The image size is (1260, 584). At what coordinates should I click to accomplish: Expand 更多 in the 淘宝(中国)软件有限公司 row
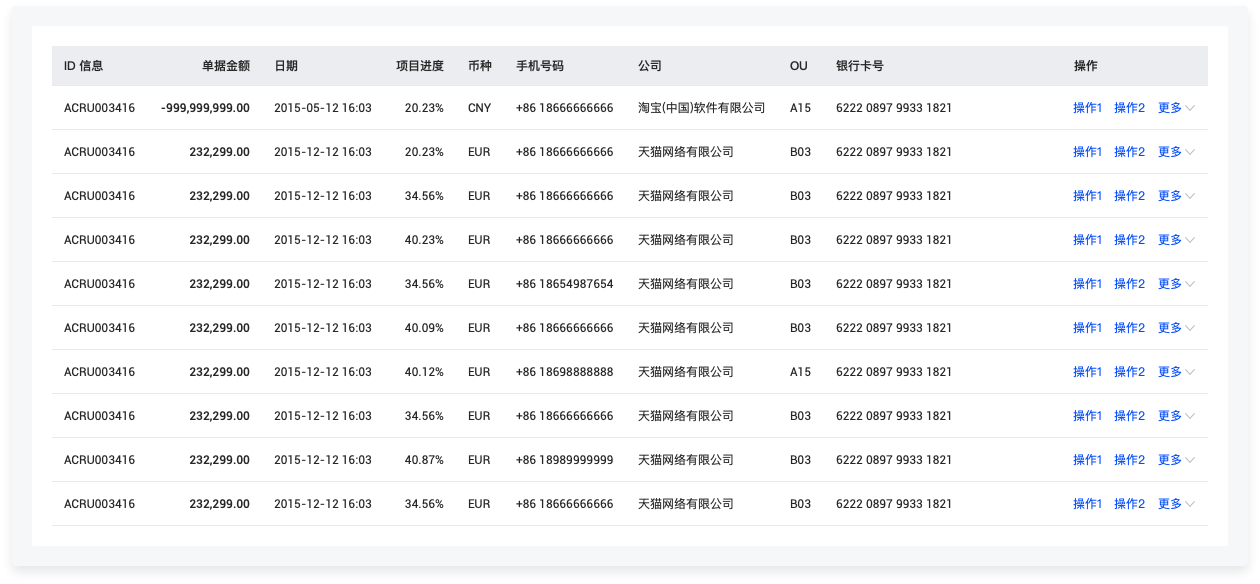[1176, 108]
